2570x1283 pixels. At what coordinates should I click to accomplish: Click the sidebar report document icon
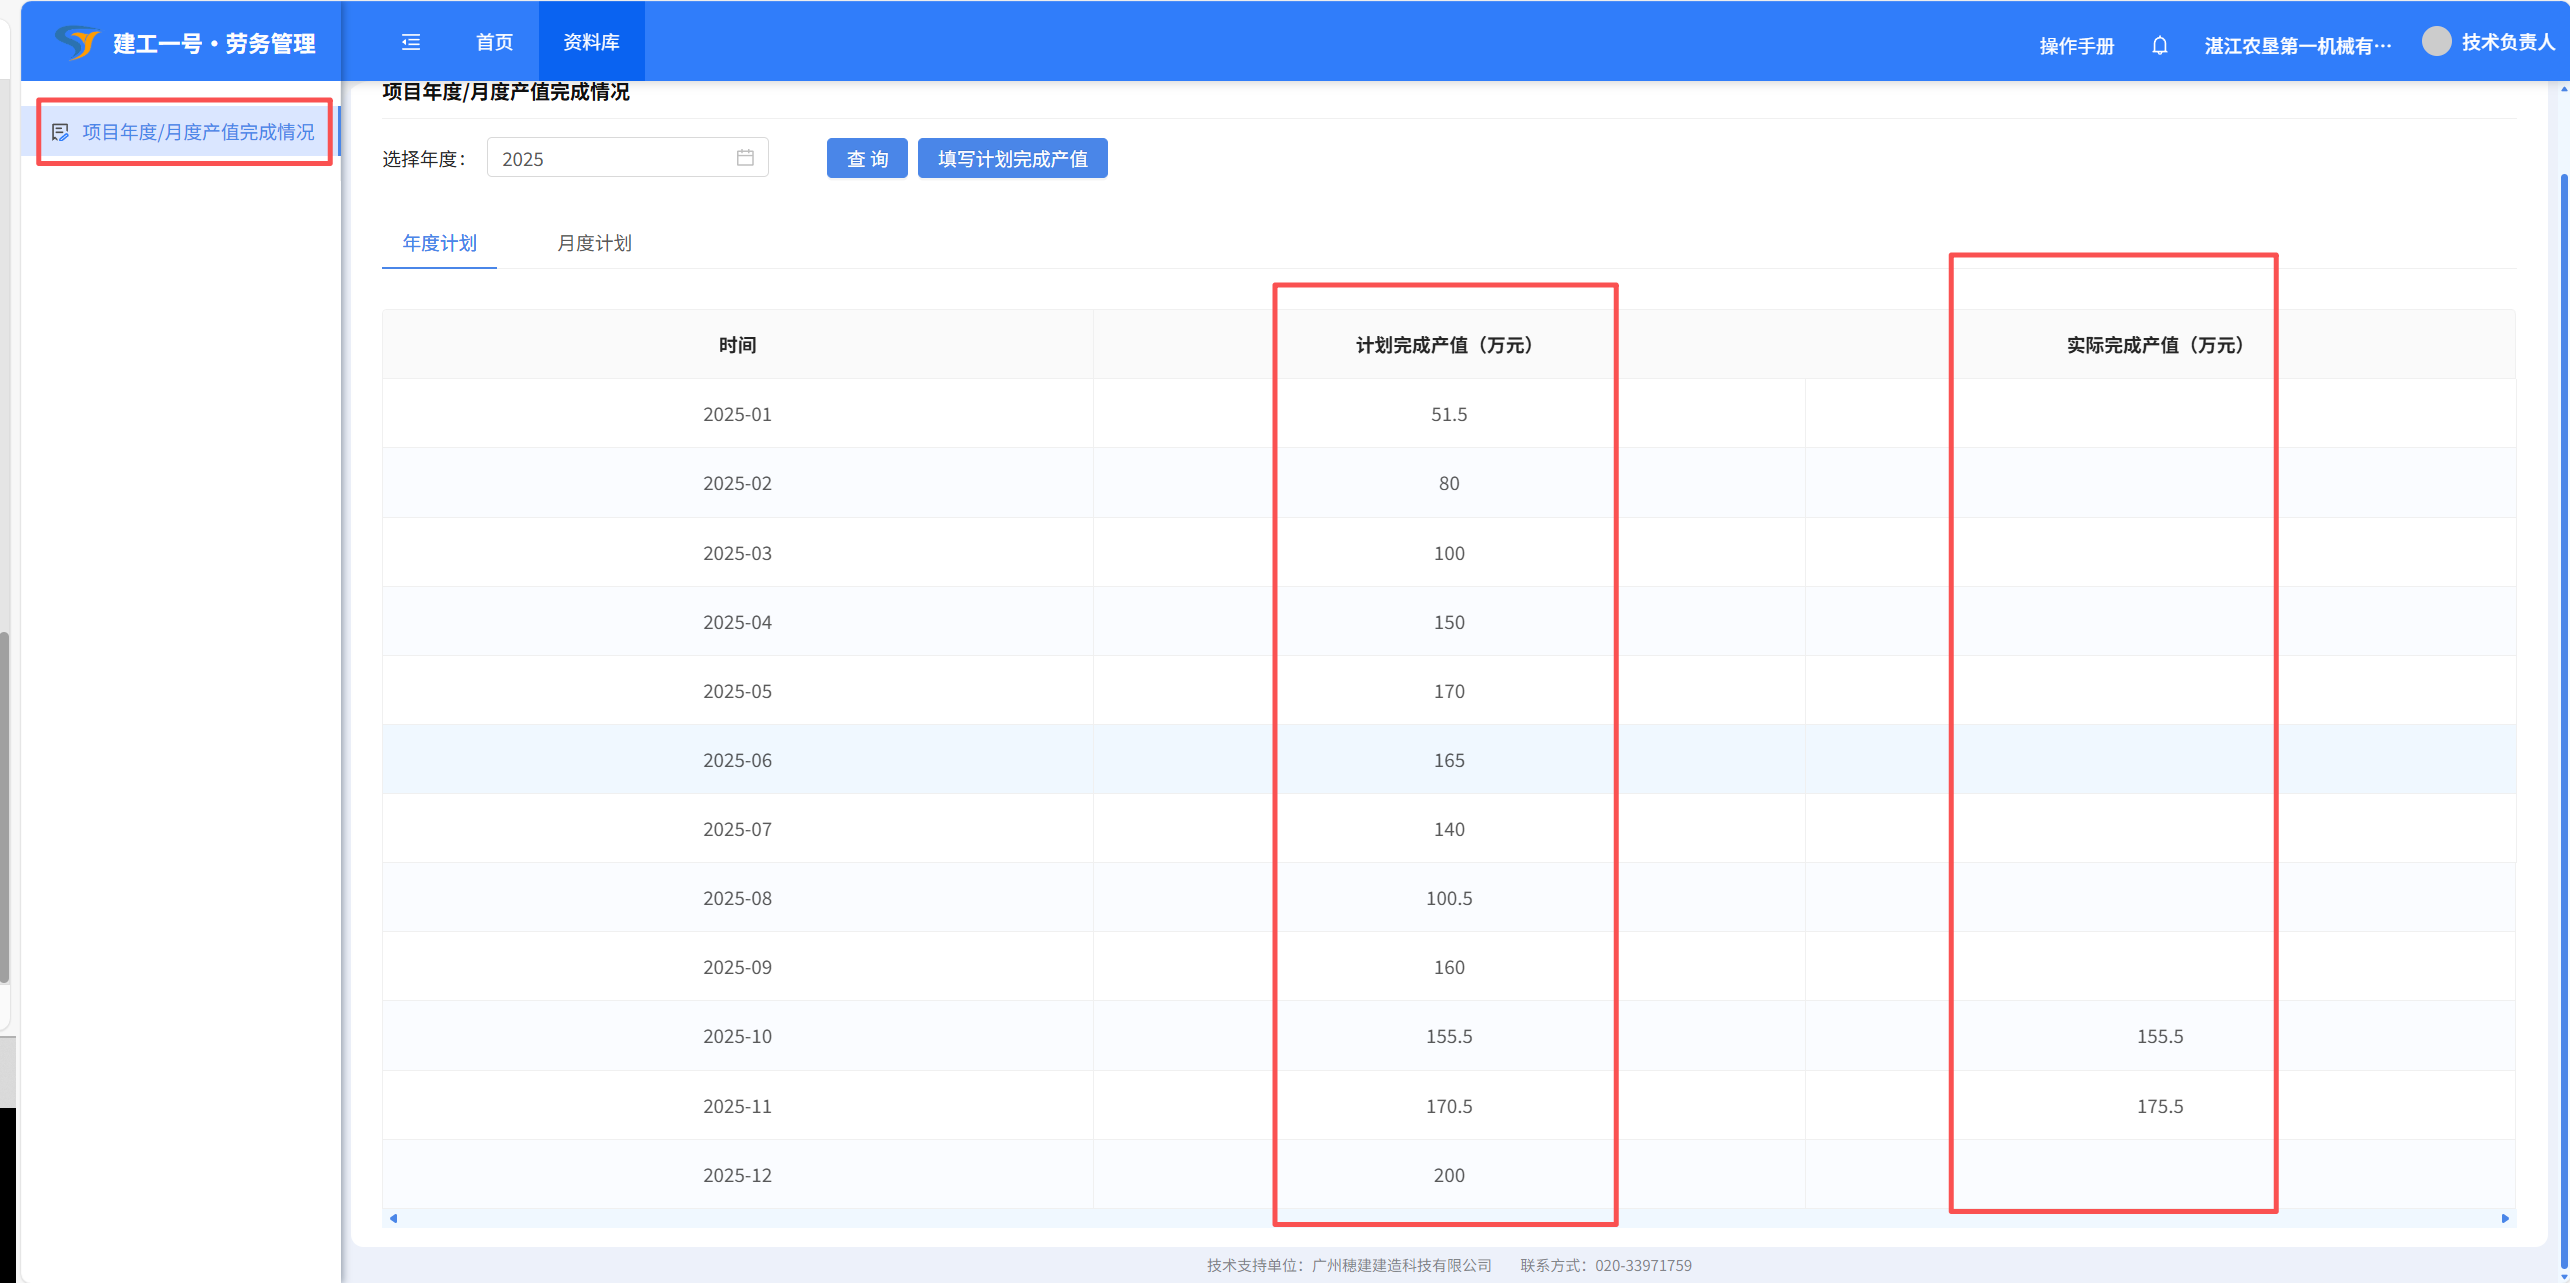(60, 132)
